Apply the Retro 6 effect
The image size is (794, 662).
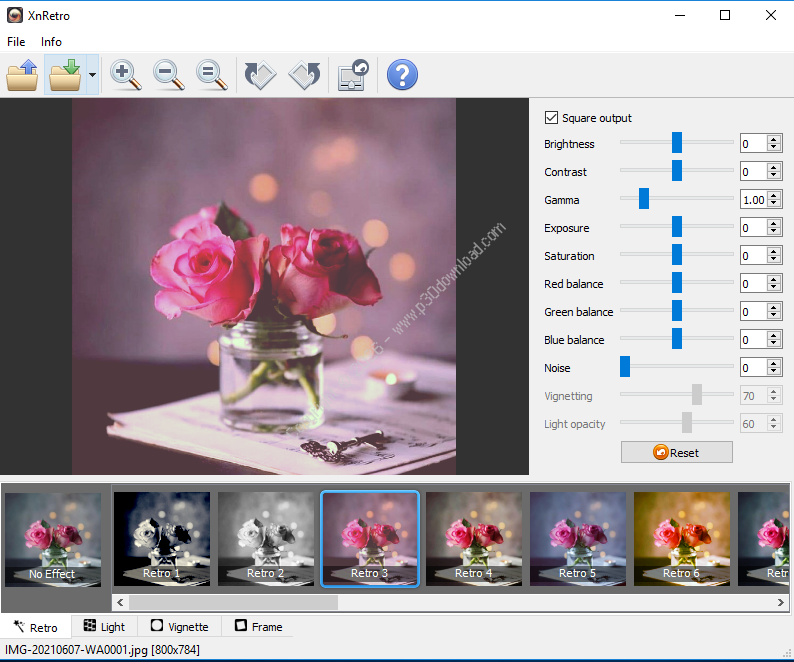682,539
